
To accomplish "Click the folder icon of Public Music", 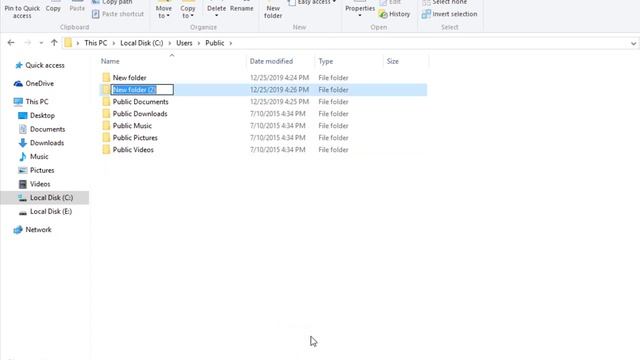I will [106, 126].
